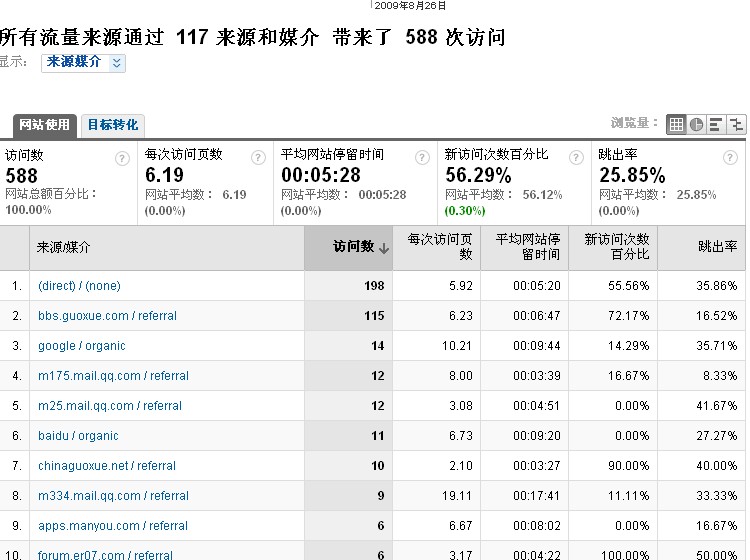The height and width of the screenshot is (560, 750).
Task: Switch to the pie chart view icon
Action: (x=696, y=124)
